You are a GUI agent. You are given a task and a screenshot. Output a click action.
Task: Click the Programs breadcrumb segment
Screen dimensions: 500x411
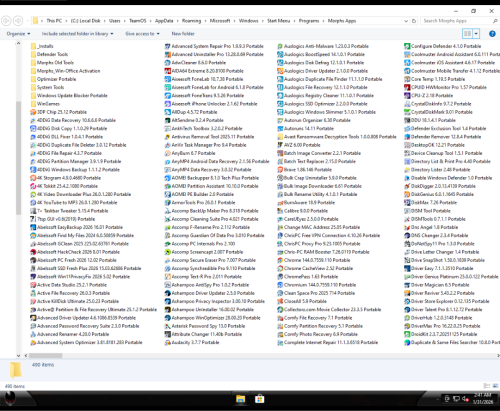coord(309,21)
